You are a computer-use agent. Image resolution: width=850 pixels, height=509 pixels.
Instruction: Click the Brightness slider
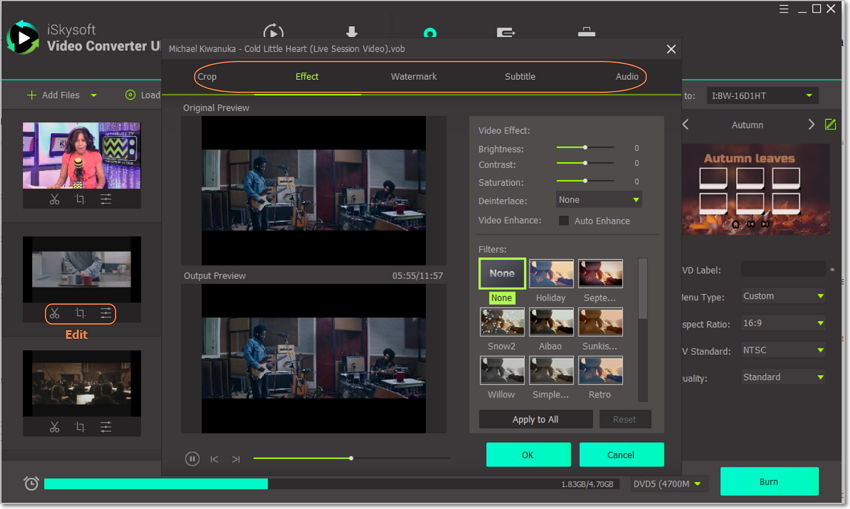(x=585, y=147)
